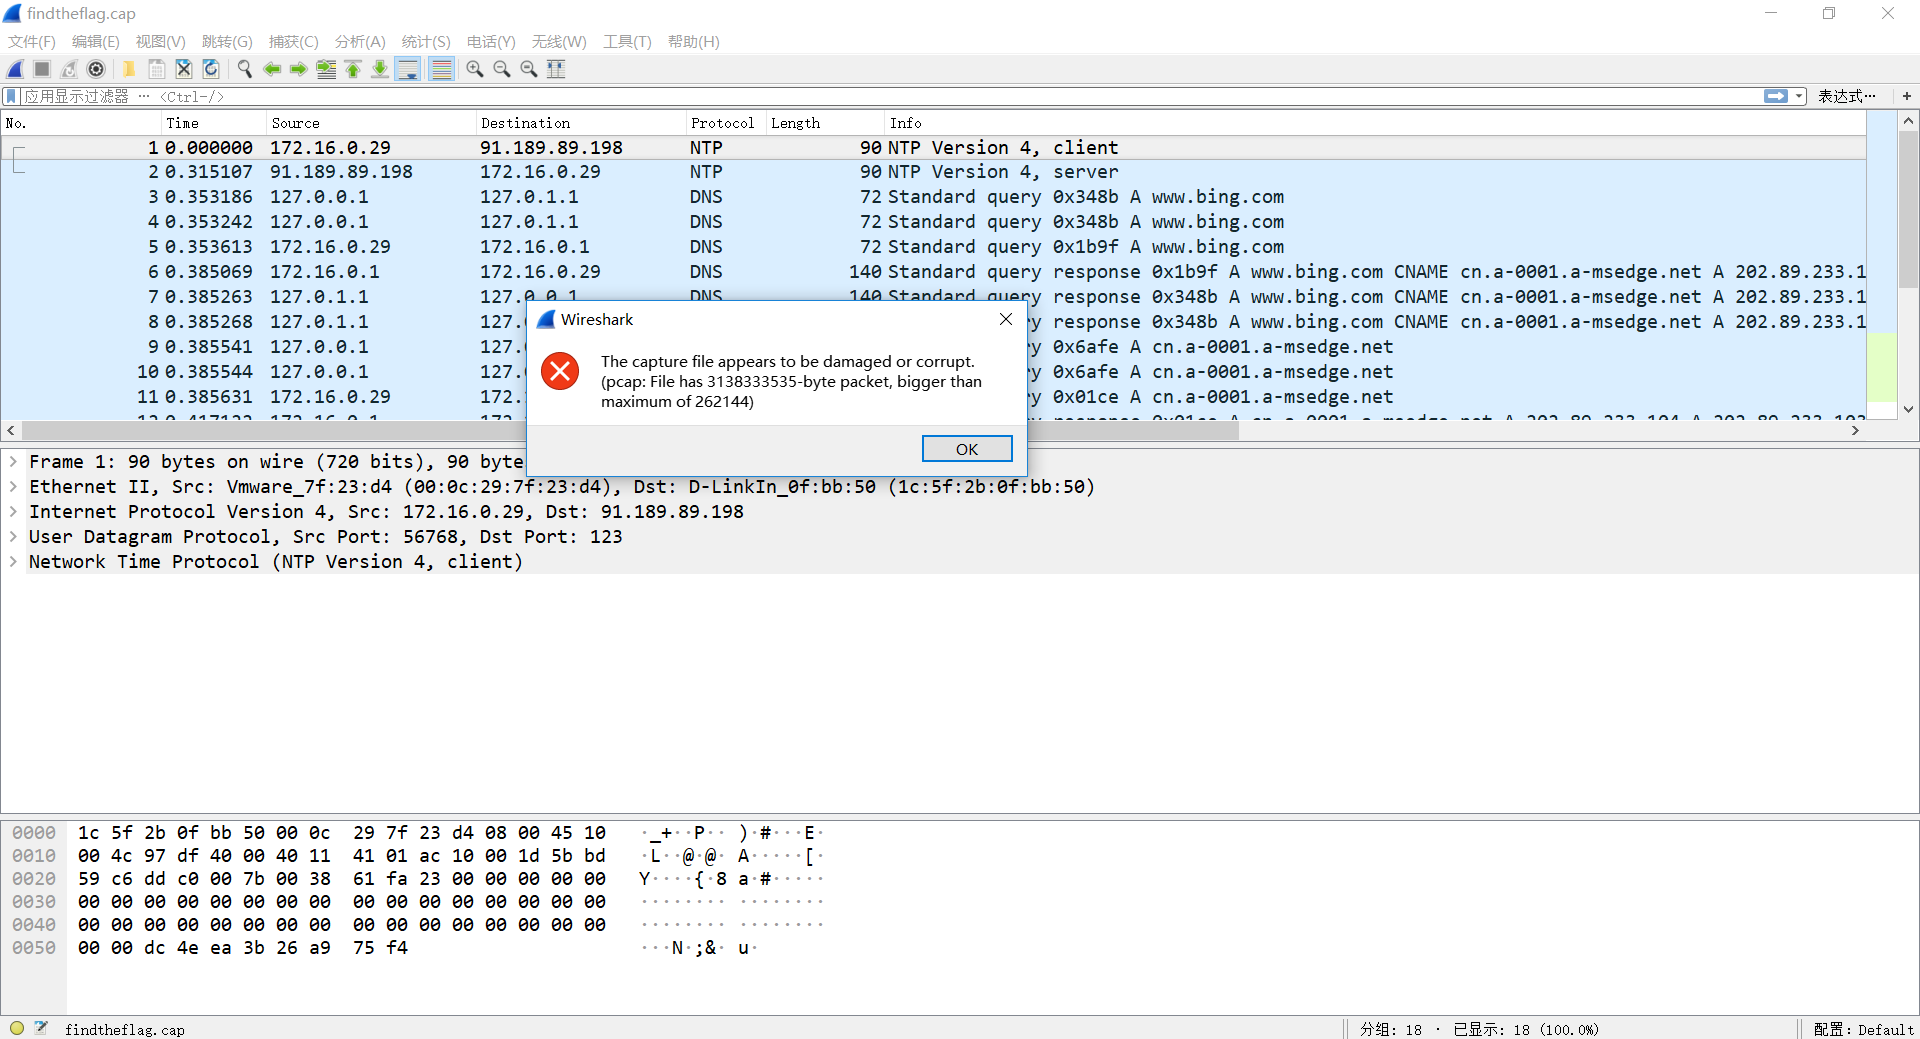
Task: Toggle packet list colorization
Action: tap(441, 69)
